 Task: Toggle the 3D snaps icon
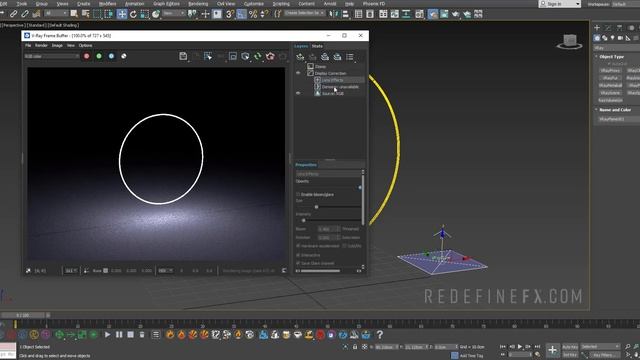230,14
